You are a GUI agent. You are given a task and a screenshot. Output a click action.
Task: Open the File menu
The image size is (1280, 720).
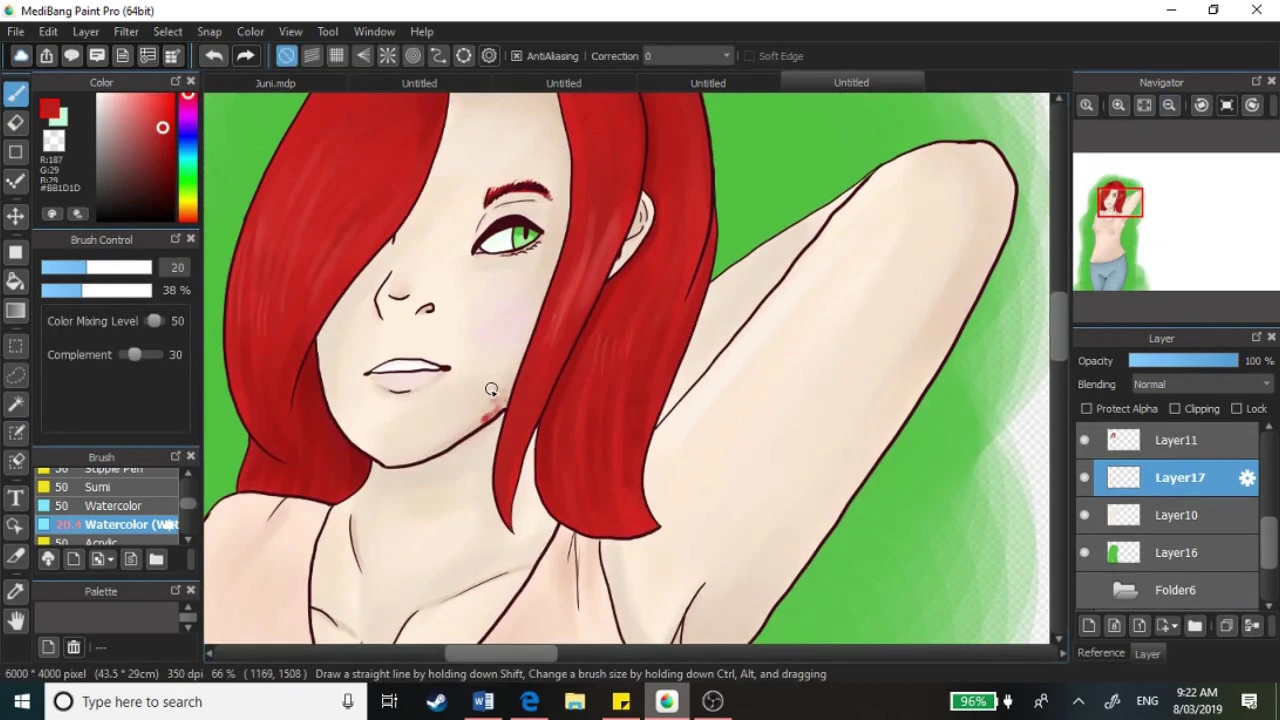point(16,32)
